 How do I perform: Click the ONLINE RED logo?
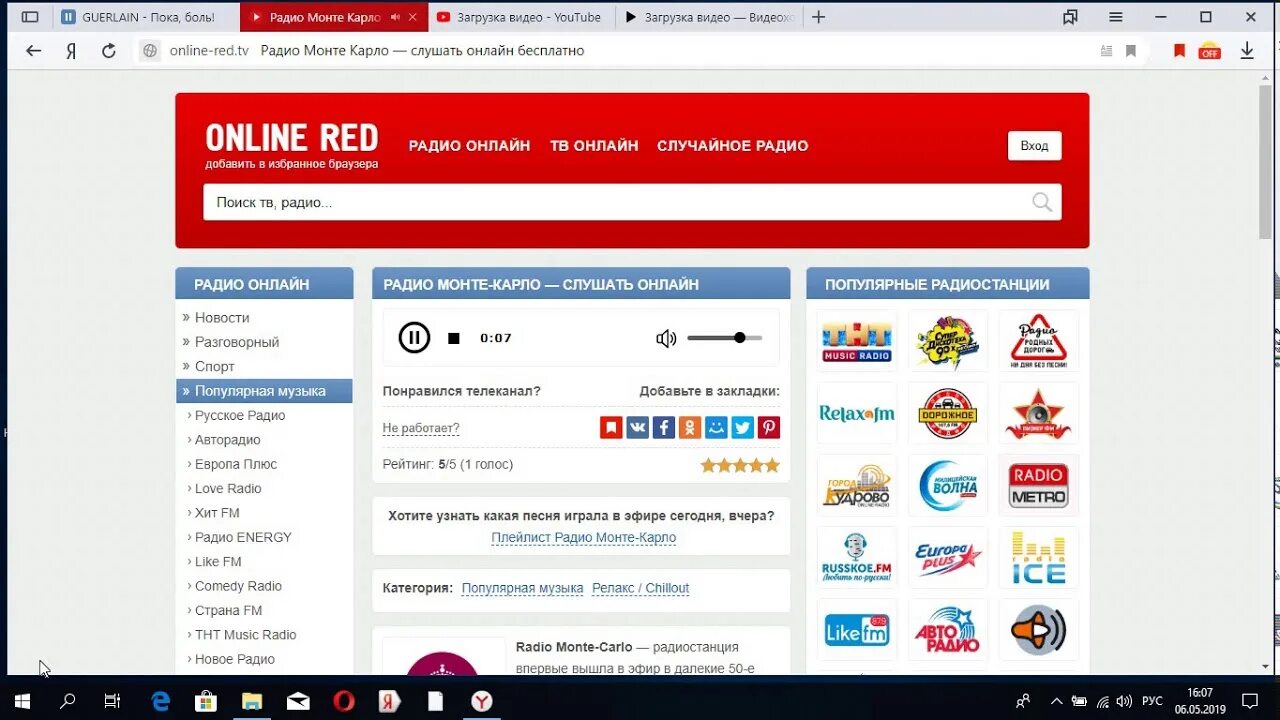pyautogui.click(x=292, y=138)
